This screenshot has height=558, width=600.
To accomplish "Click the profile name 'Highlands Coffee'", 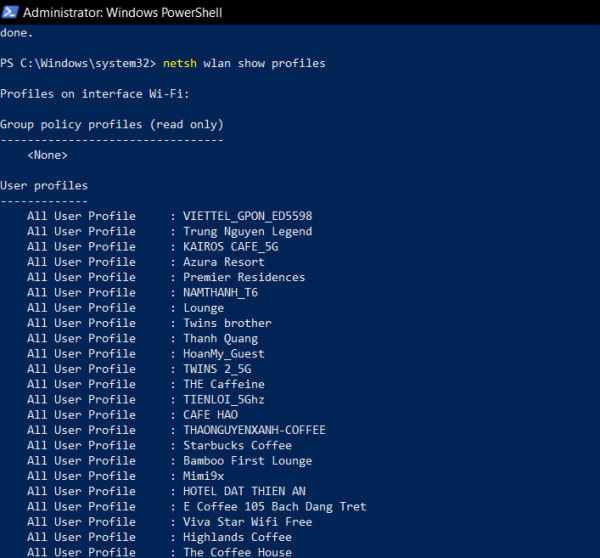I will click(x=237, y=537).
